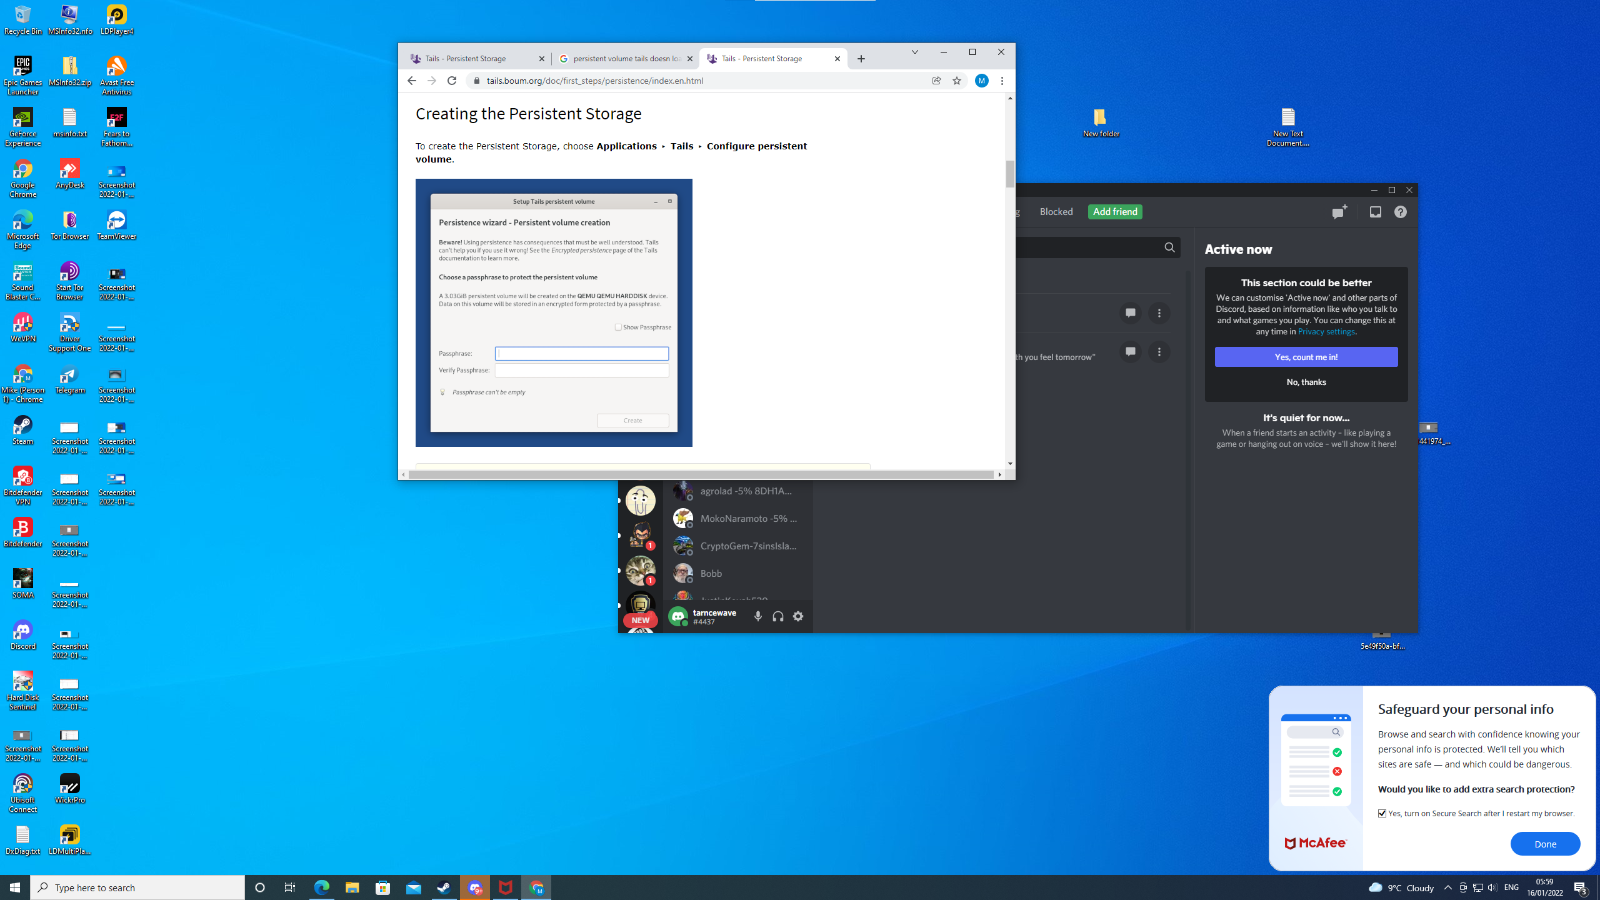
Task: Click the Chrome address bar URL
Action: click(595, 81)
